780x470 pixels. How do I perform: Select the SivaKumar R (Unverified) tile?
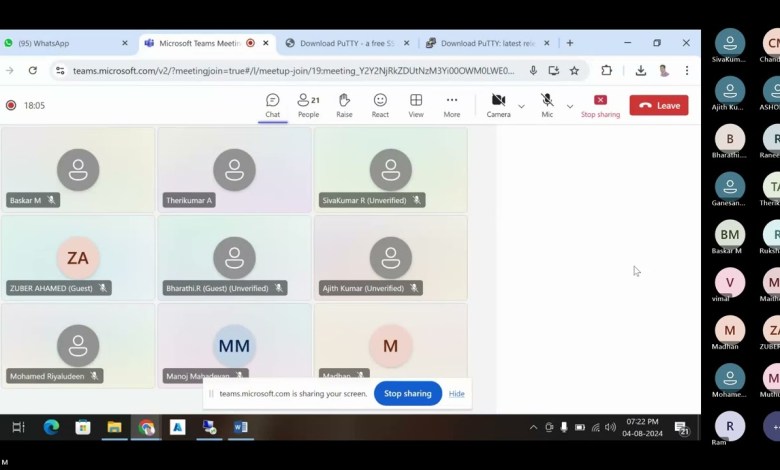390,170
